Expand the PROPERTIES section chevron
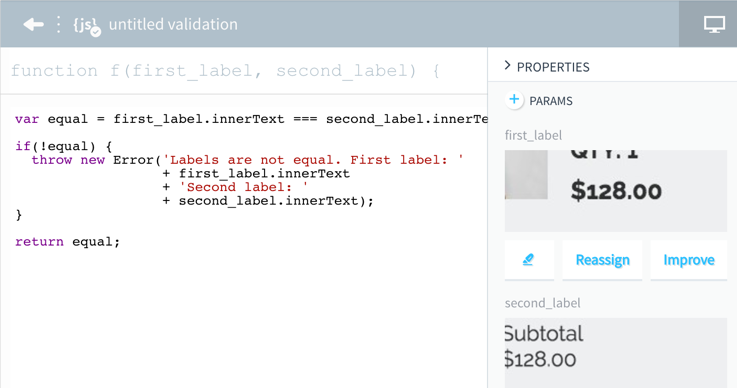Screen dimensions: 737x388 (507, 66)
